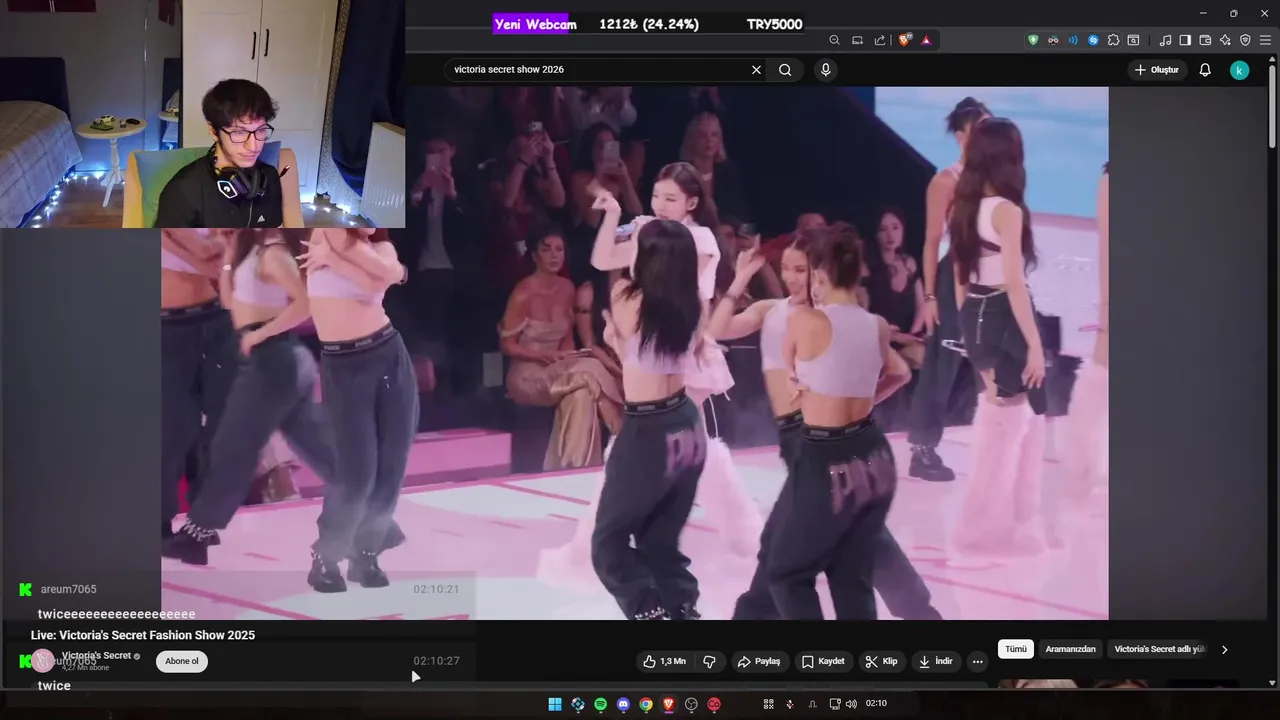Open the browser hamburger main menu
The image size is (1280, 720).
(1265, 40)
